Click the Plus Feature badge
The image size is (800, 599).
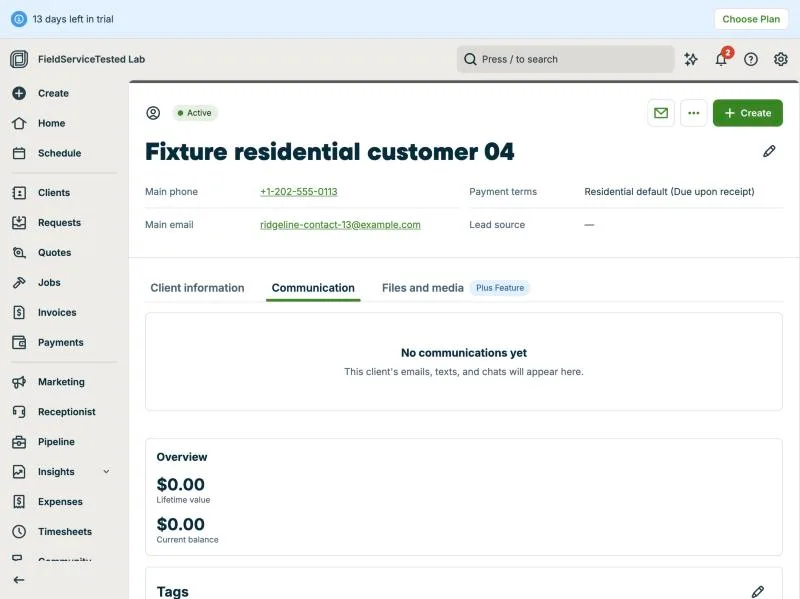click(500, 288)
